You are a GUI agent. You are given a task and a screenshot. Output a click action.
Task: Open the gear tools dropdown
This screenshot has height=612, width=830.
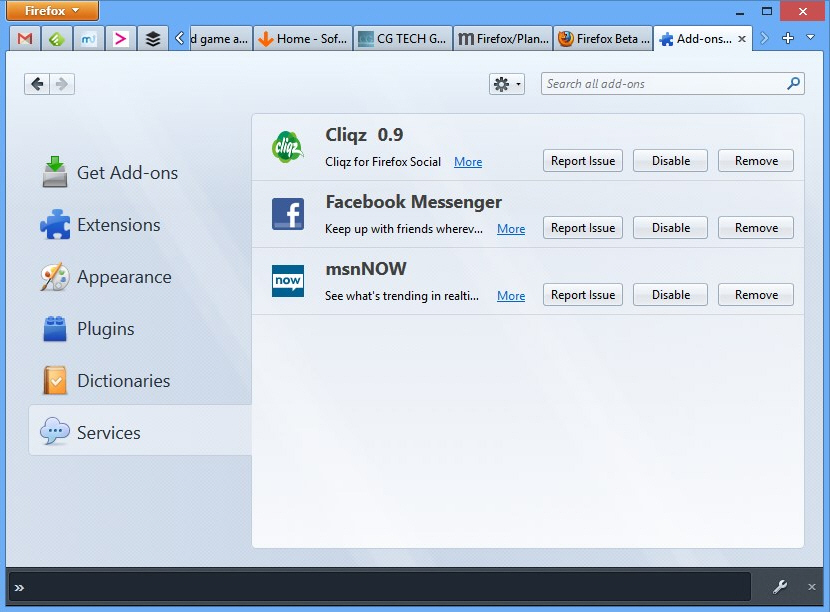point(507,84)
